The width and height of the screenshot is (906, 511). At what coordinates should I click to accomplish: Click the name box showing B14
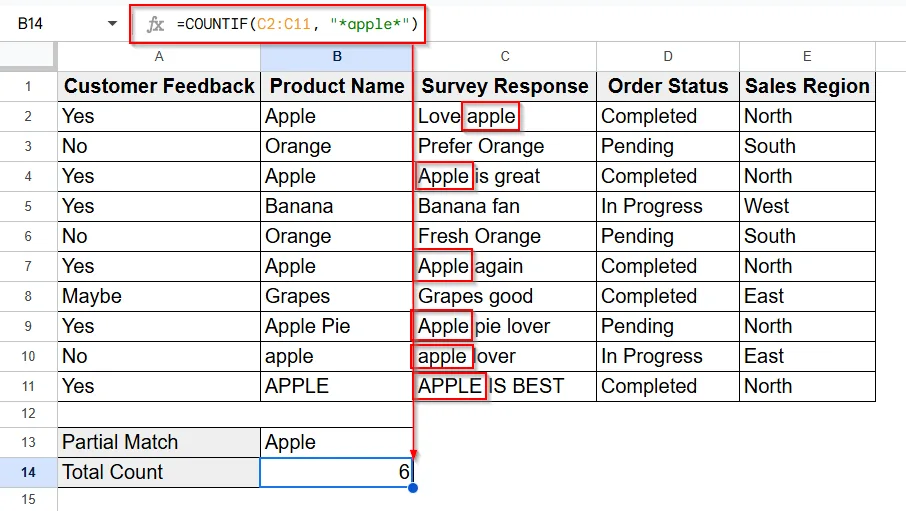coord(30,24)
